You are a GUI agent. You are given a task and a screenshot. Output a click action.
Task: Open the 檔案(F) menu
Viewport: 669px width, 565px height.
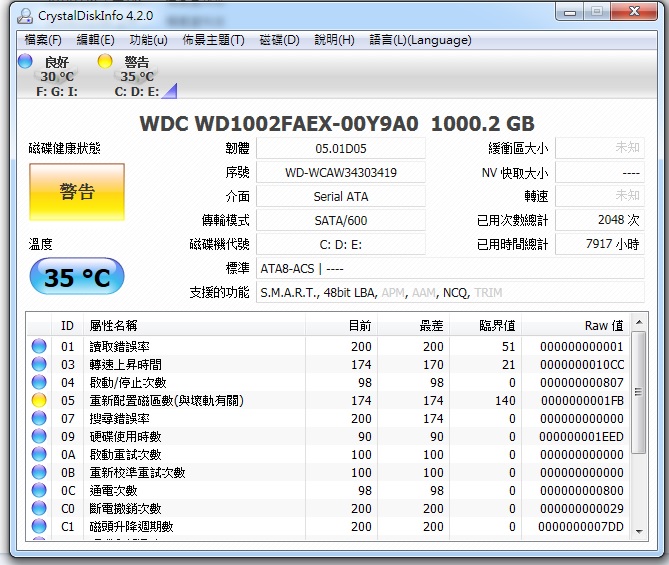coord(43,40)
